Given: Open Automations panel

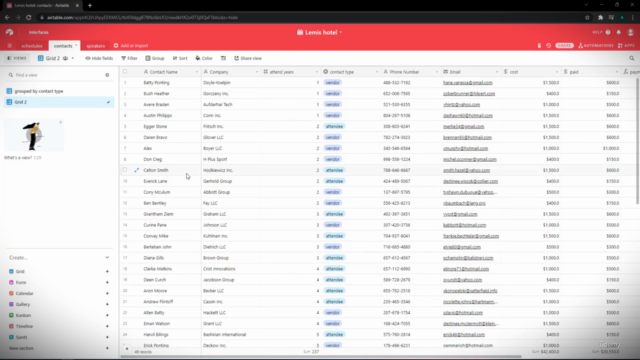Looking at the screenshot, I should [x=596, y=46].
